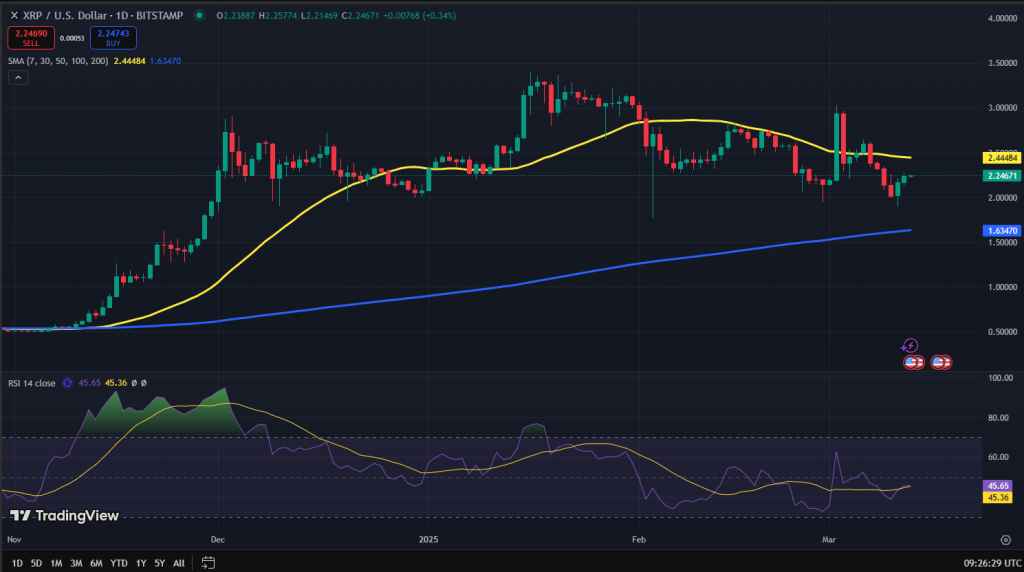Click the RSI 14 close indicator label
The width and height of the screenshot is (1024, 572).
pyautogui.click(x=31, y=383)
